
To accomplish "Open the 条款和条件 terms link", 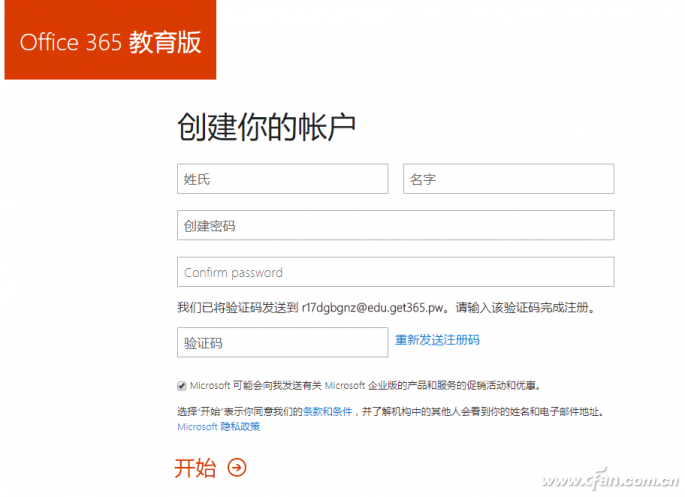I will click(328, 411).
